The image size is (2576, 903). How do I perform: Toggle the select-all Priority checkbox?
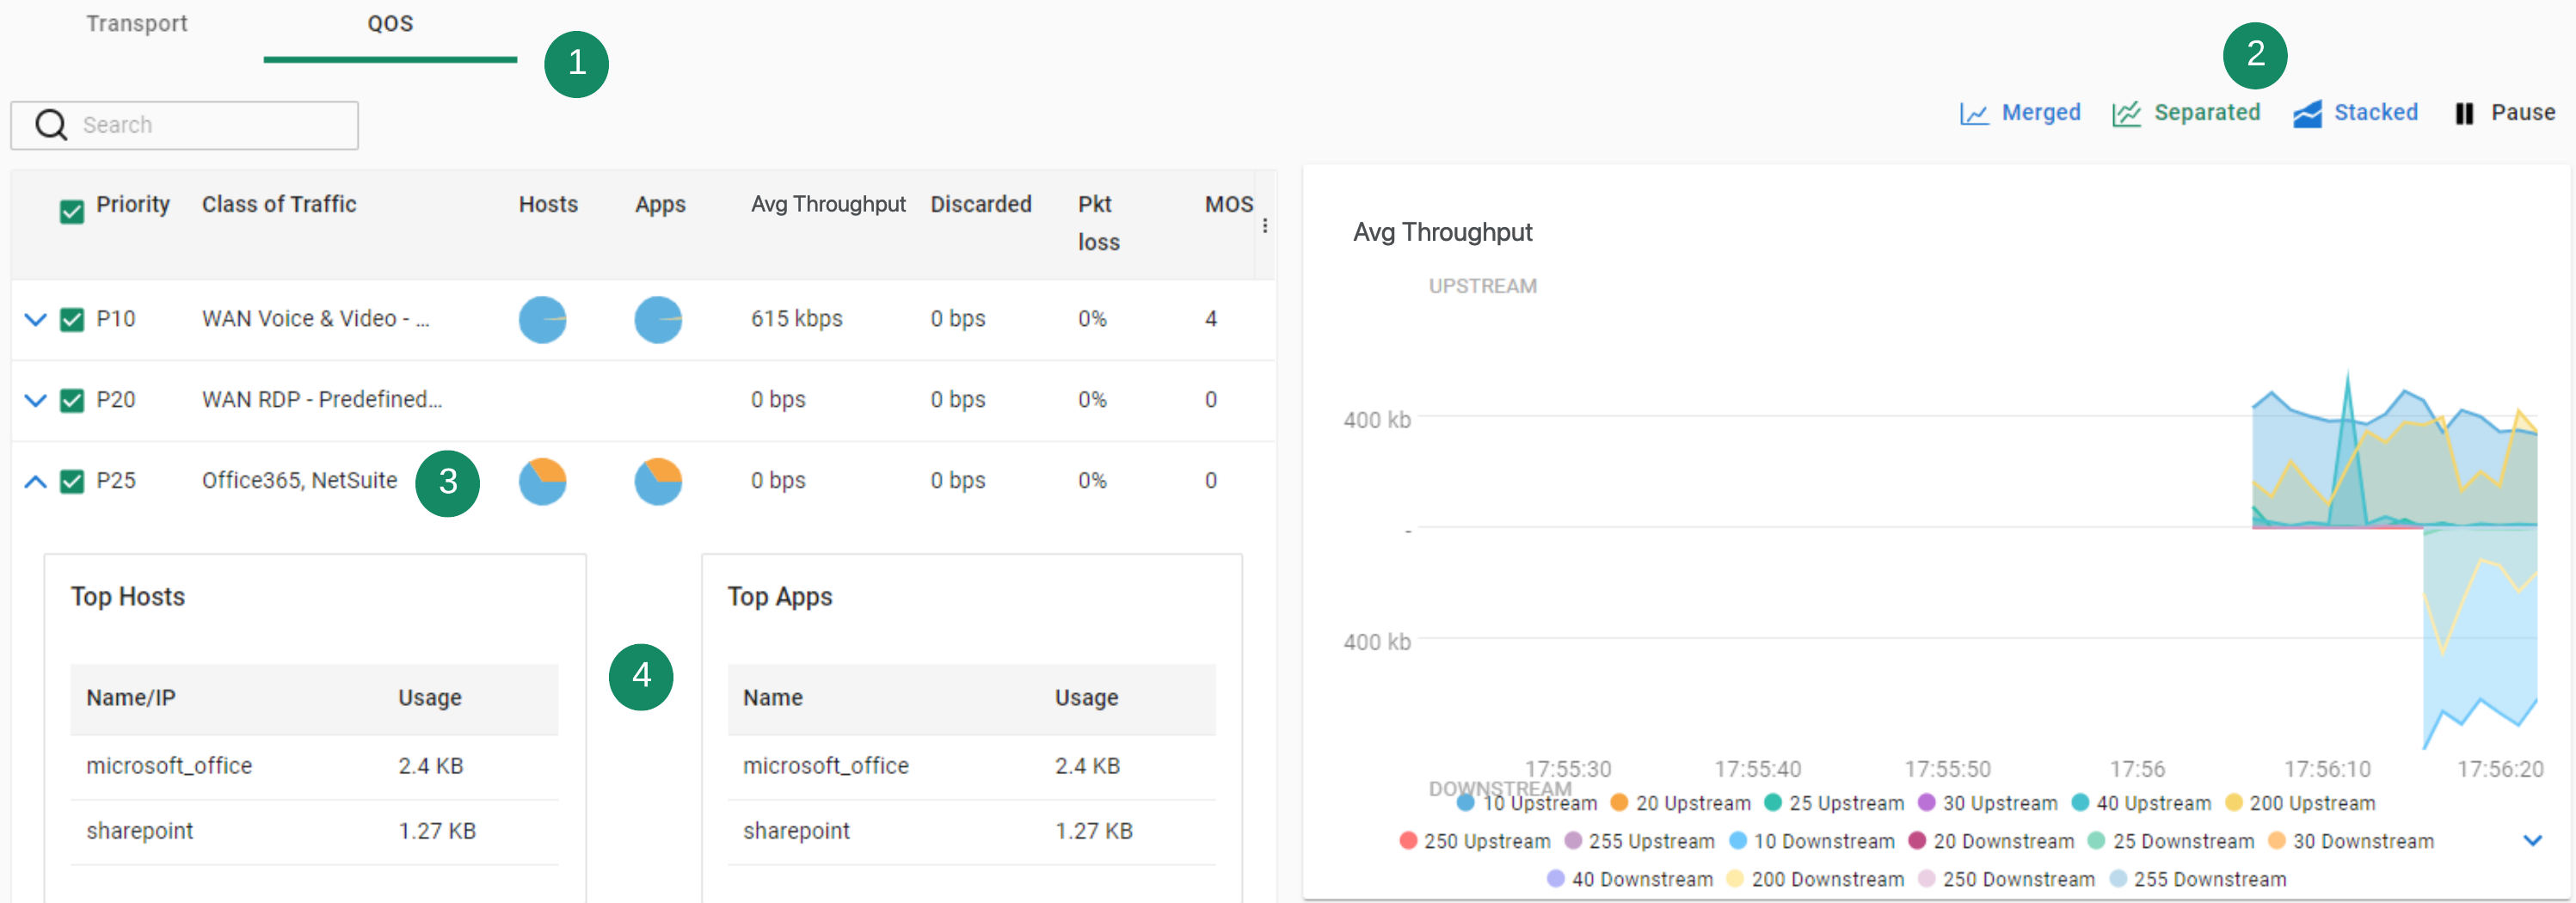point(72,212)
